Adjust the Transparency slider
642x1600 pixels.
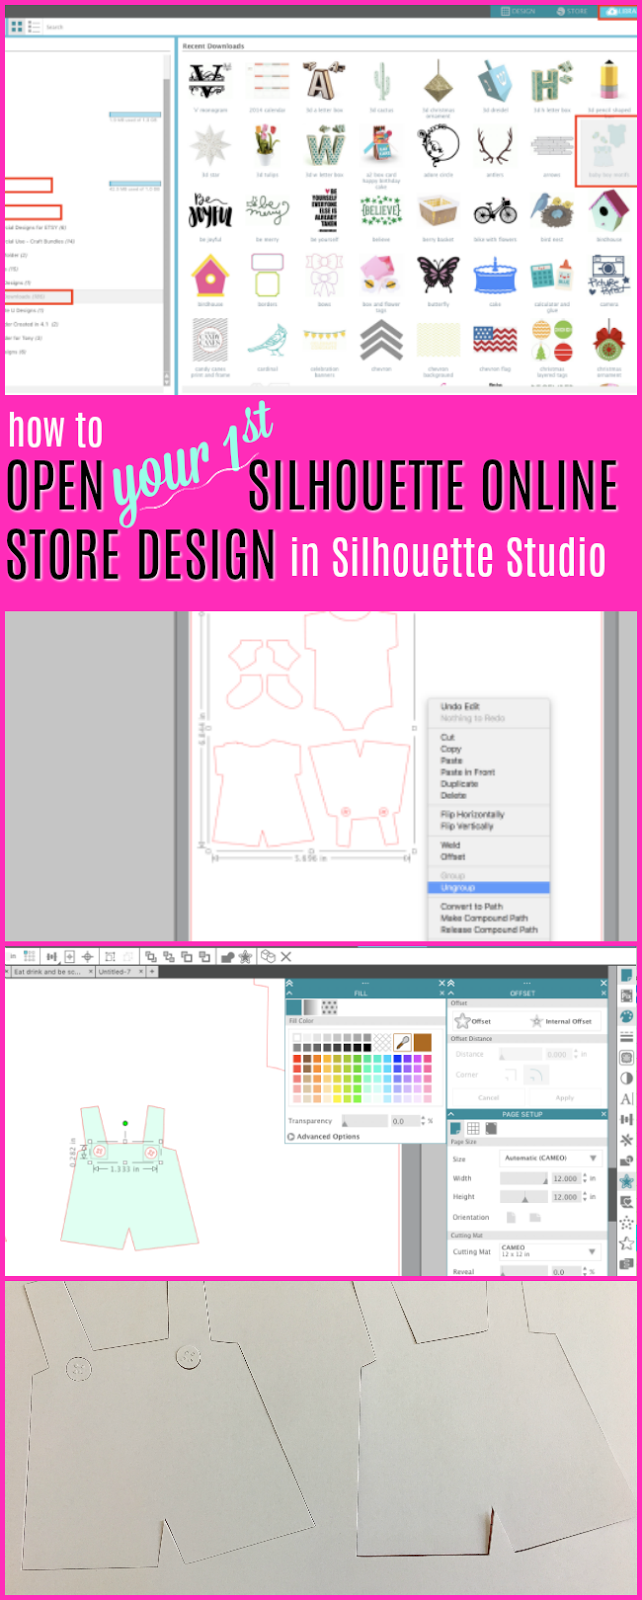point(364,1121)
